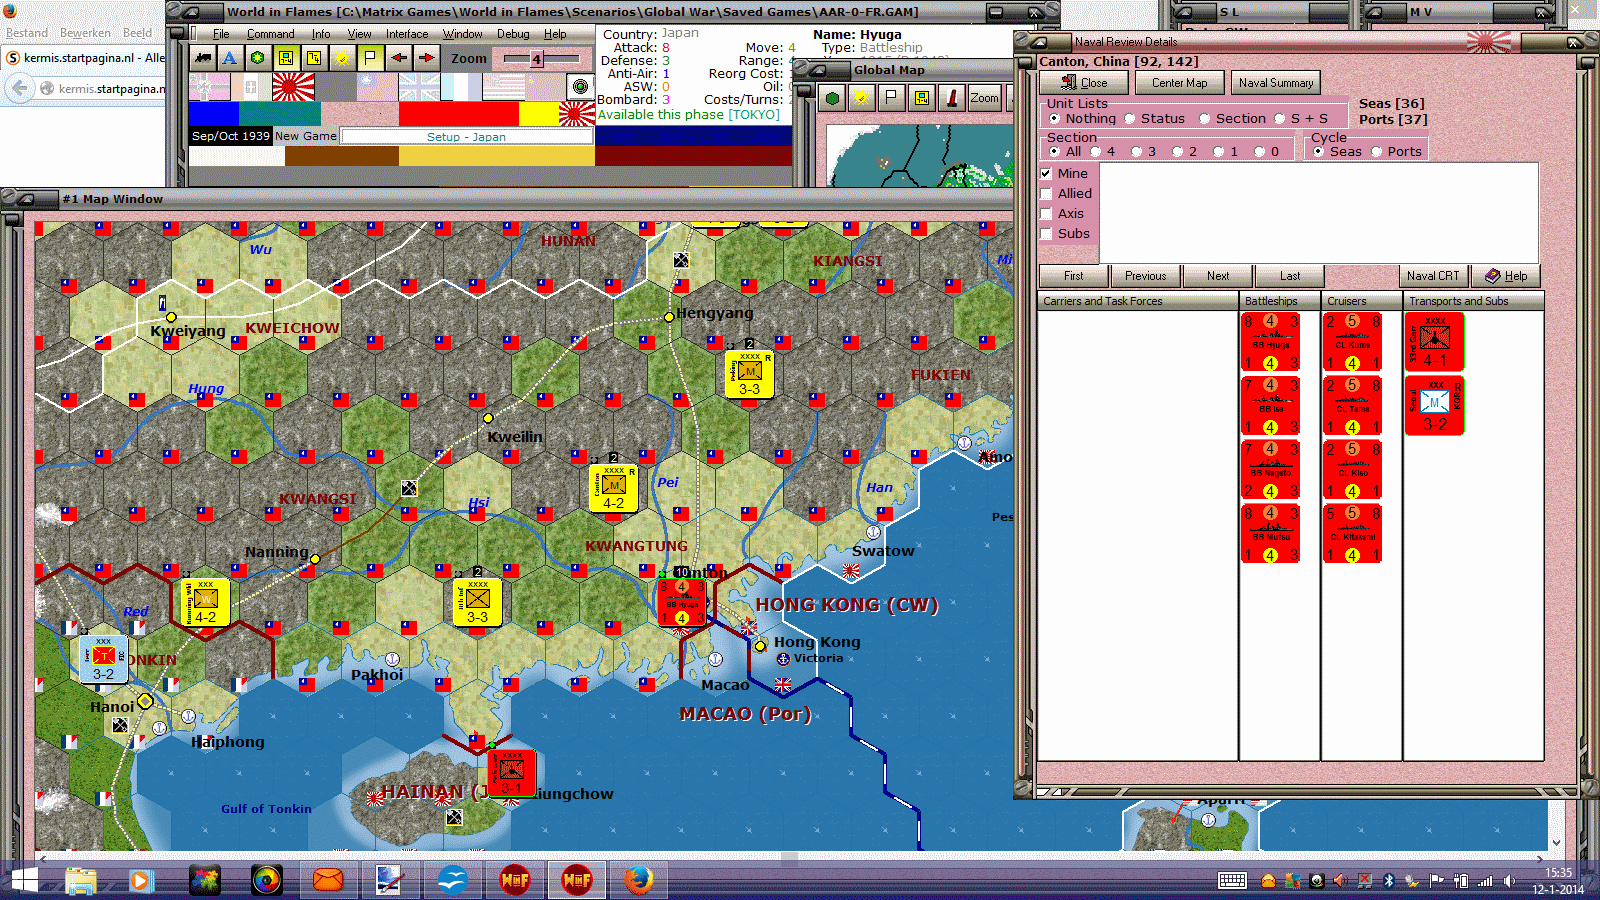Open Firefox from the taskbar
This screenshot has width=1600, height=900.
639,880
